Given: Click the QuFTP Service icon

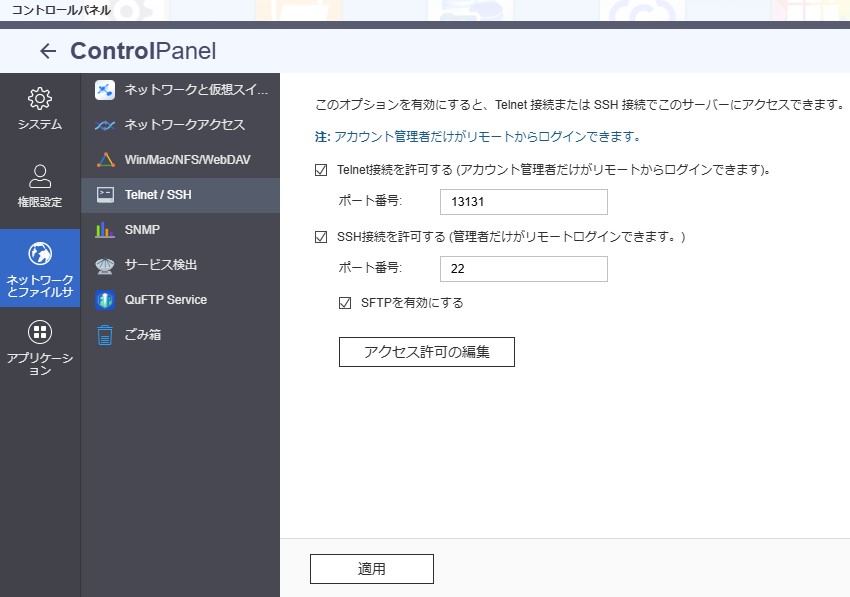Looking at the screenshot, I should coord(105,300).
